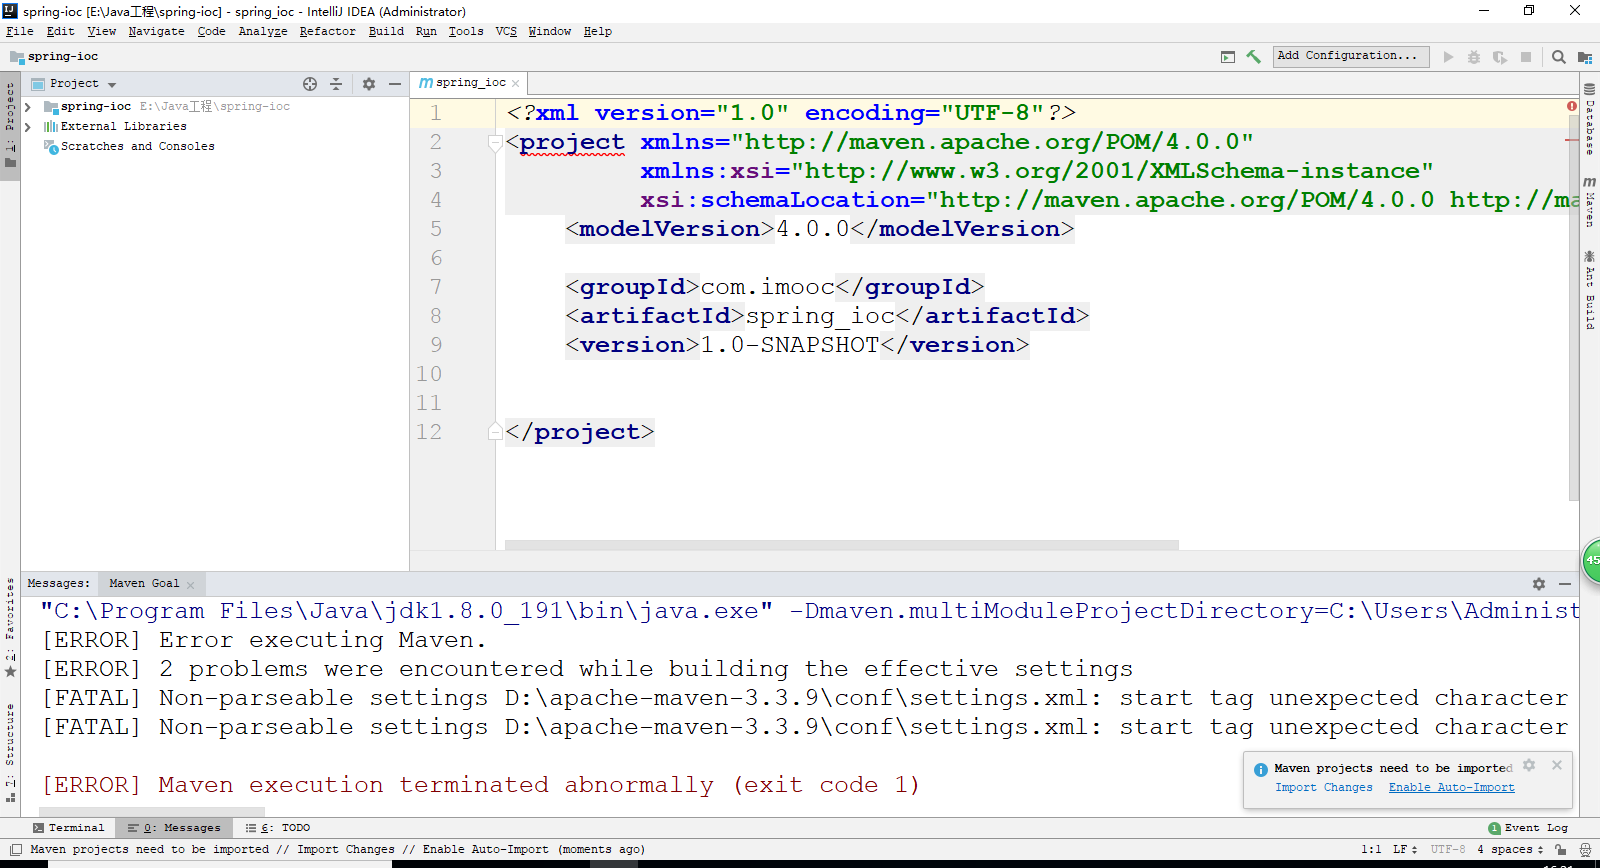Click 'Maven execution terminated abnormally' error line
The width and height of the screenshot is (1600, 868).
click(480, 785)
